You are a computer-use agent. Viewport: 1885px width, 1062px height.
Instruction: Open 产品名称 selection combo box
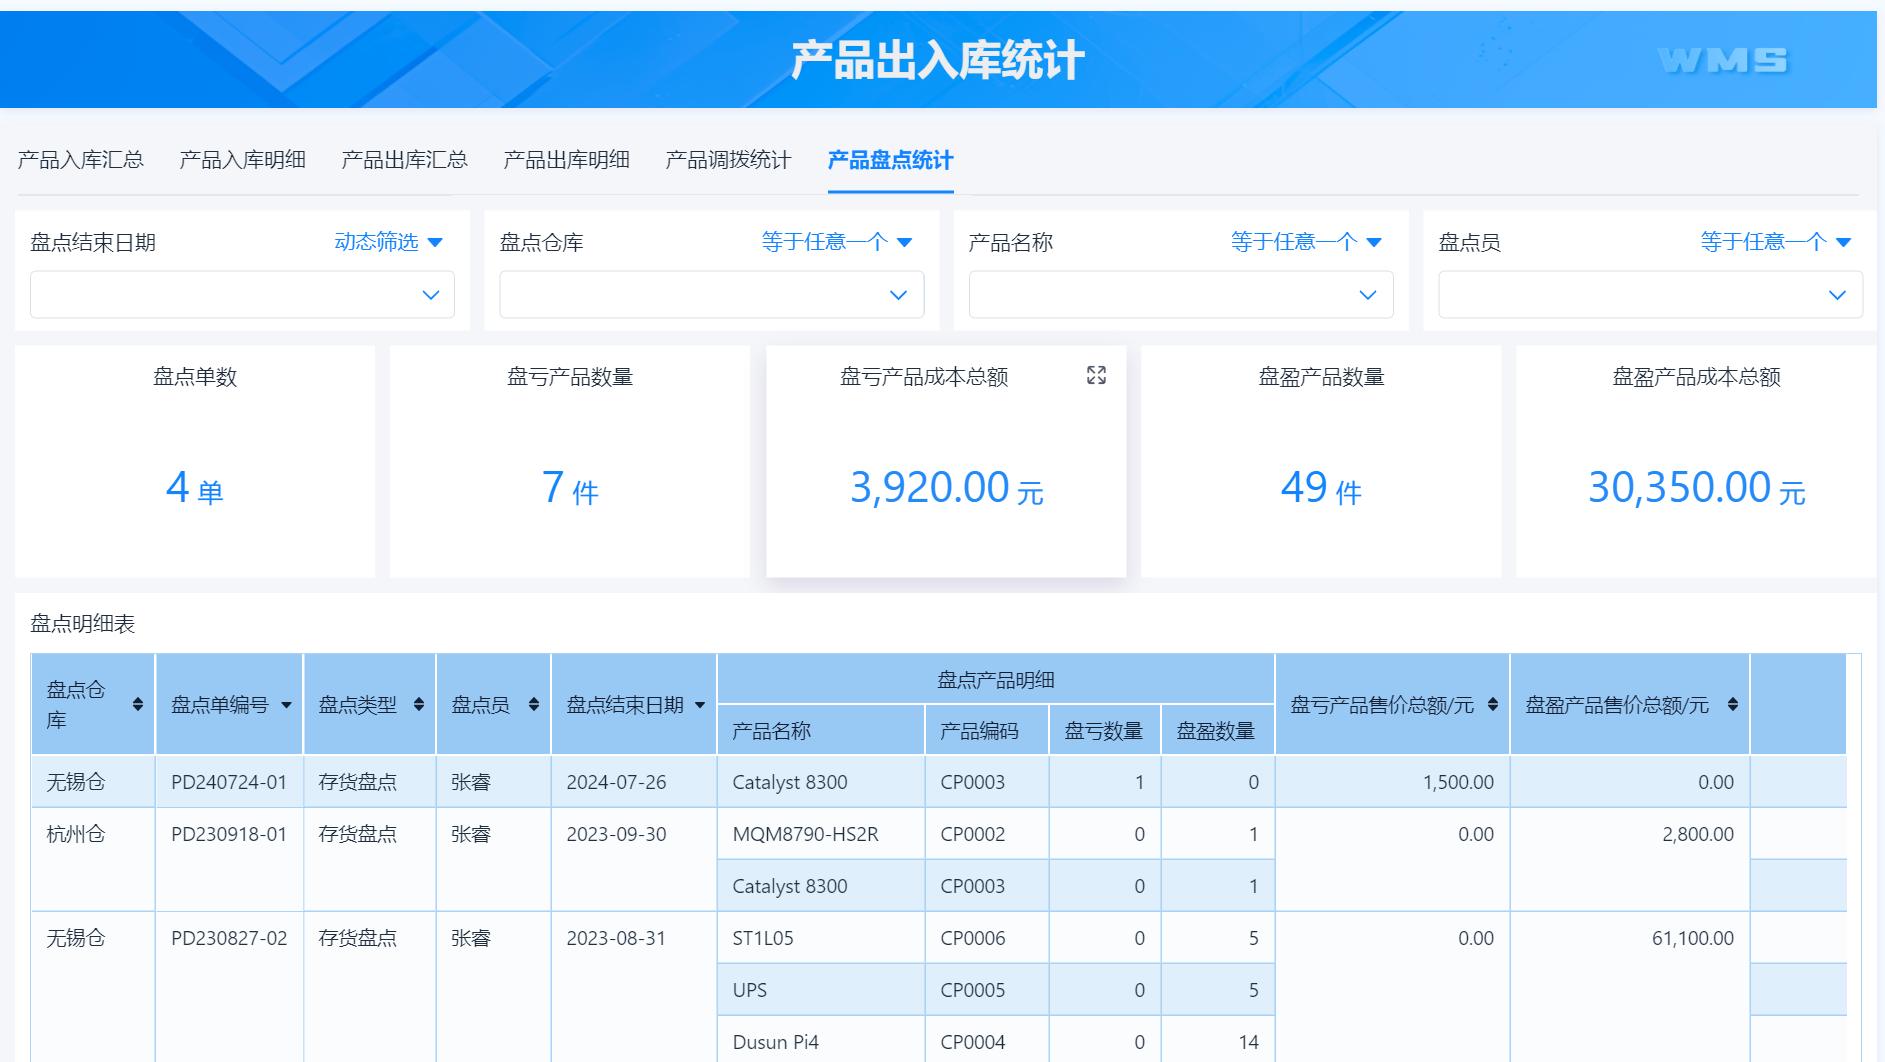pos(1180,295)
